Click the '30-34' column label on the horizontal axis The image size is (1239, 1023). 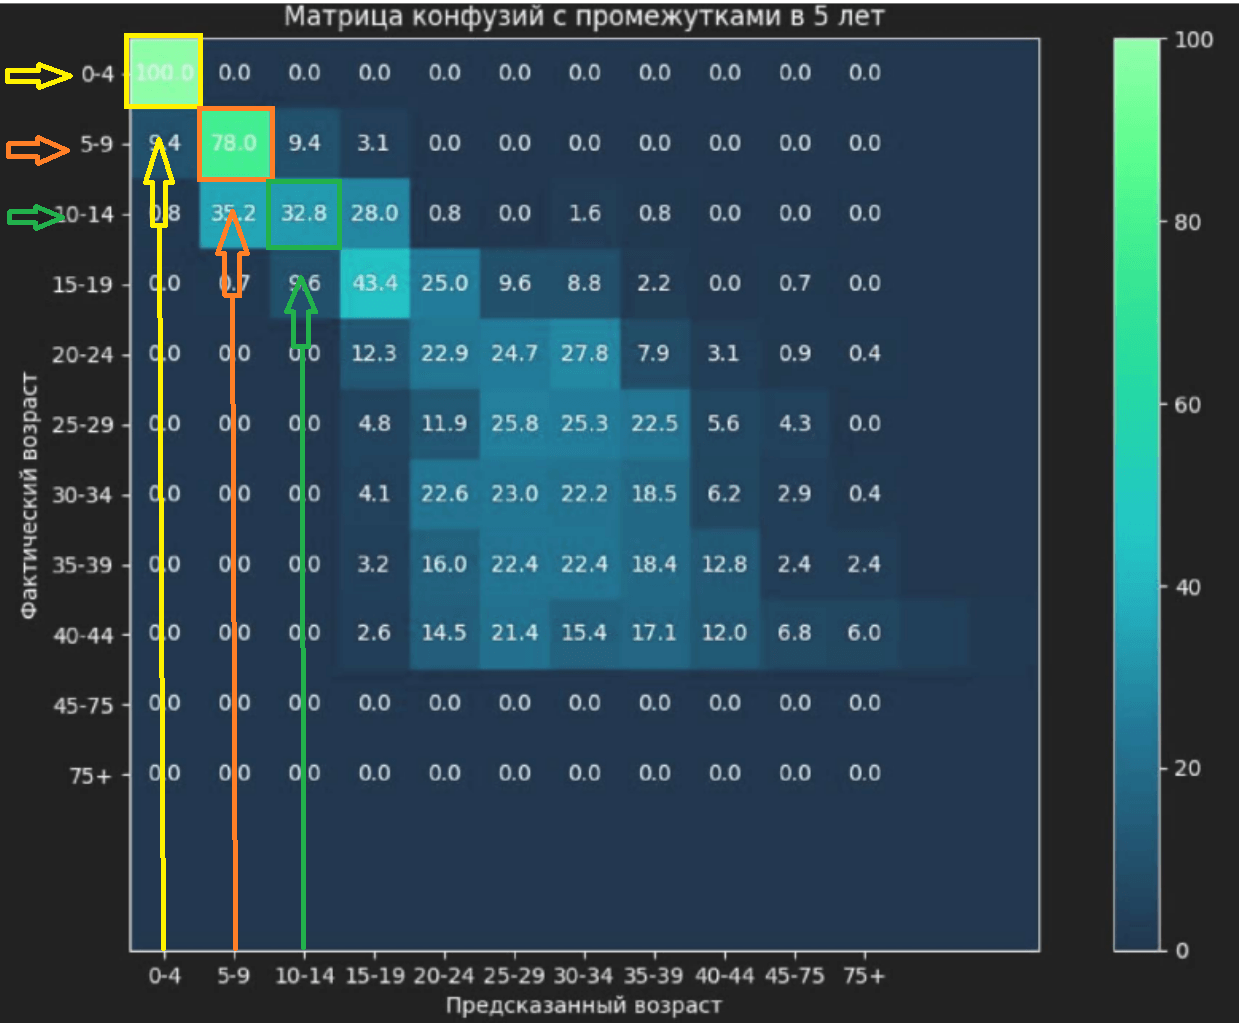click(584, 975)
